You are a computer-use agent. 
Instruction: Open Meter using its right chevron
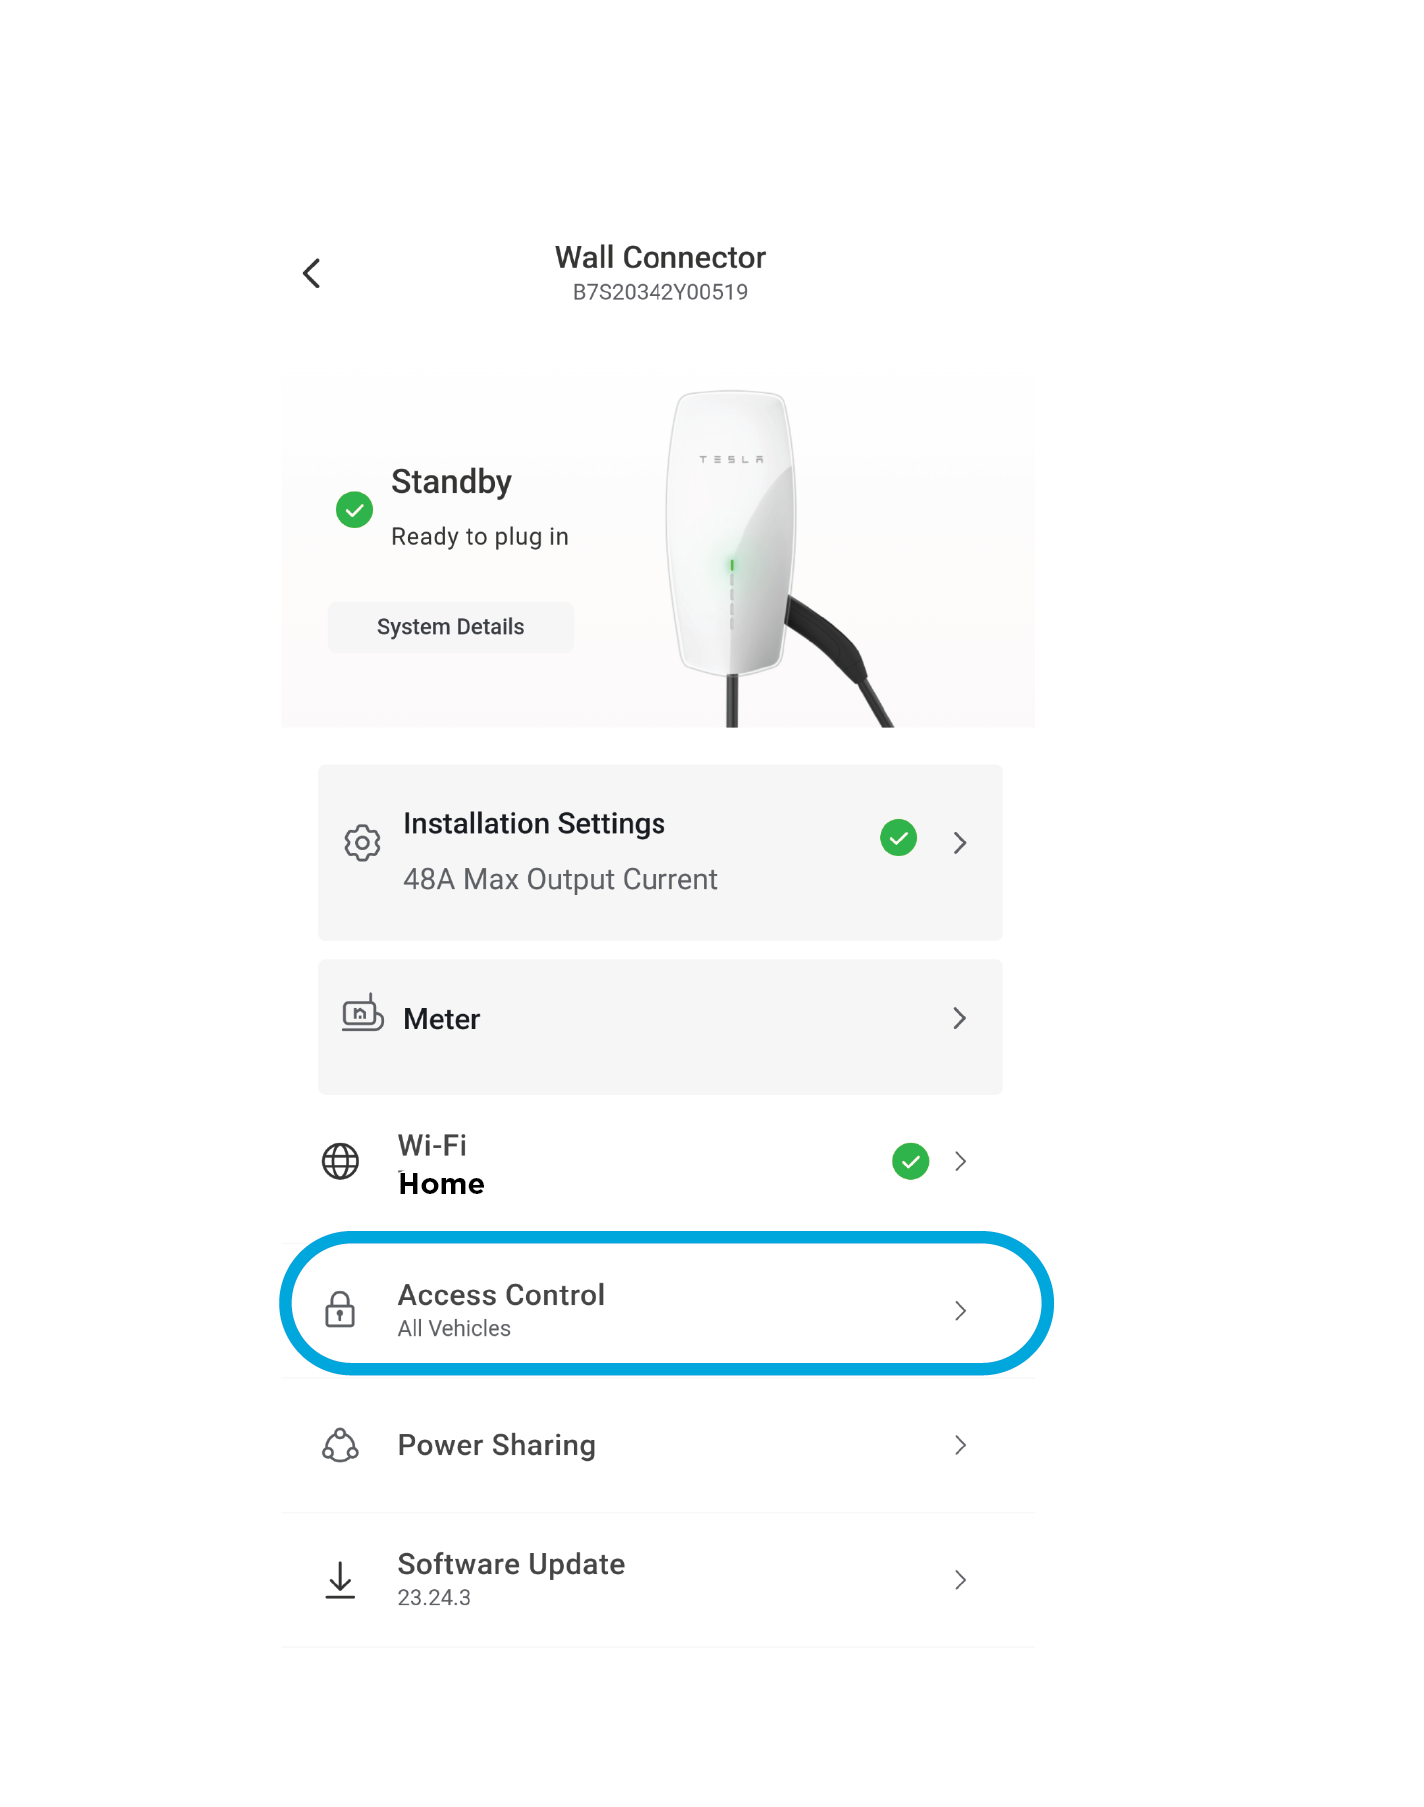(960, 1018)
